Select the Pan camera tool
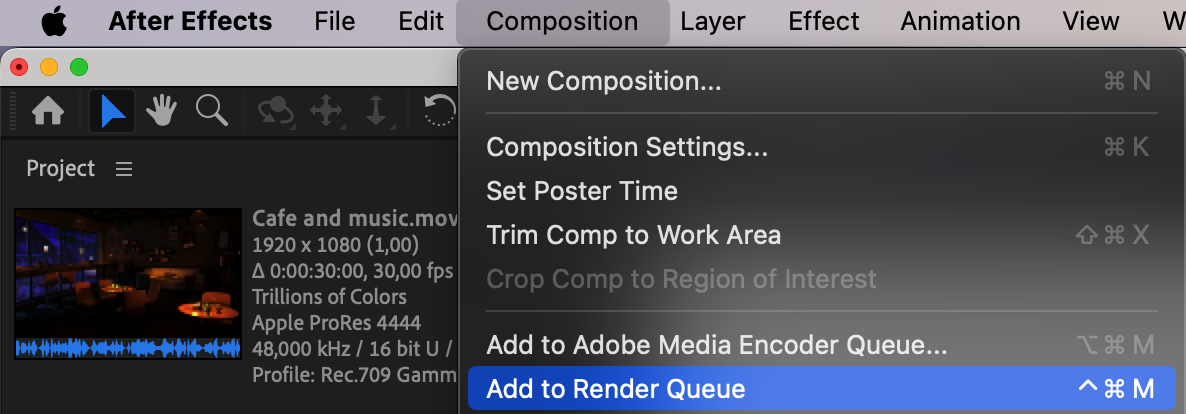 tap(326, 112)
